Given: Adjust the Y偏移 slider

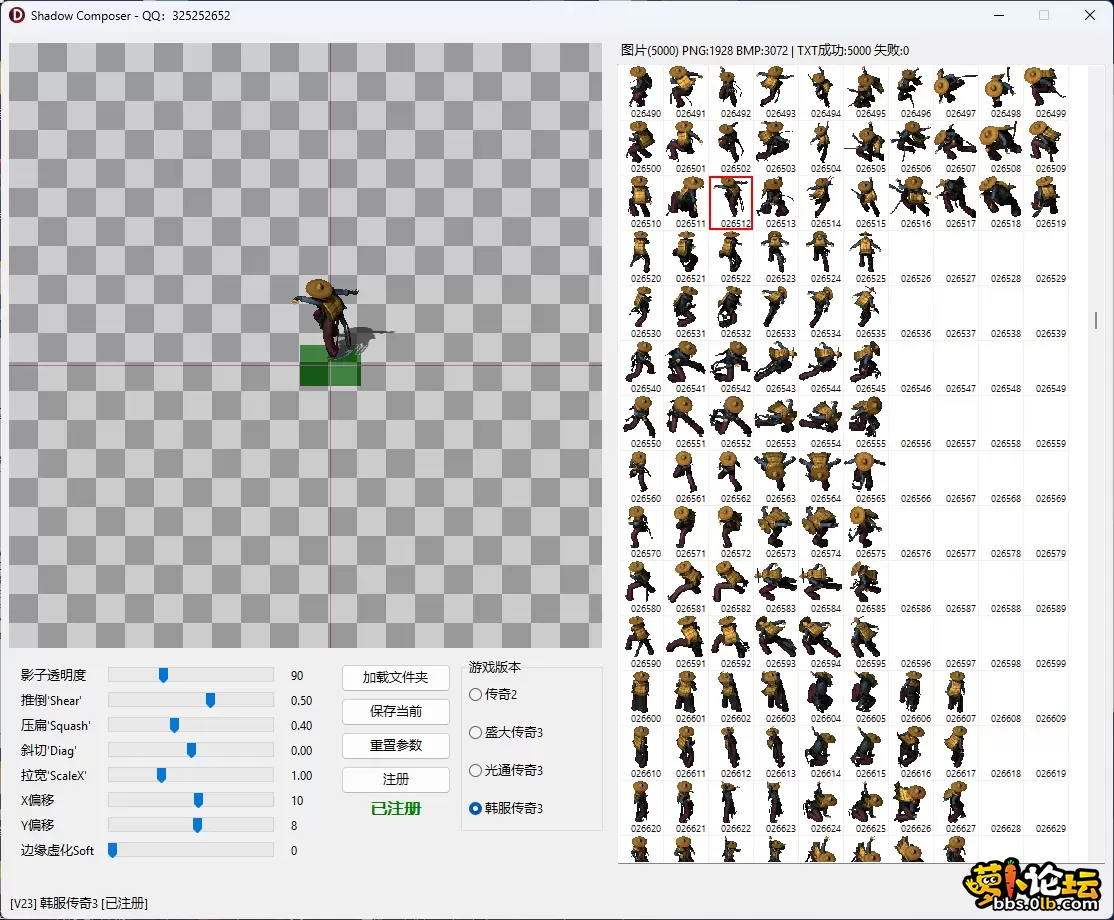Looking at the screenshot, I should pyautogui.click(x=190, y=825).
